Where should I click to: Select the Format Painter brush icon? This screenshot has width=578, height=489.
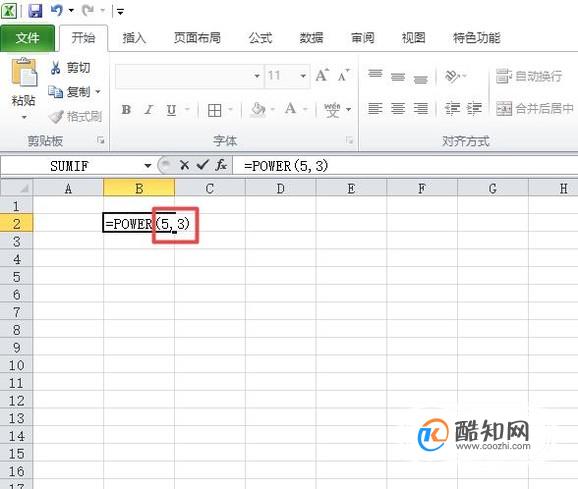click(56, 117)
